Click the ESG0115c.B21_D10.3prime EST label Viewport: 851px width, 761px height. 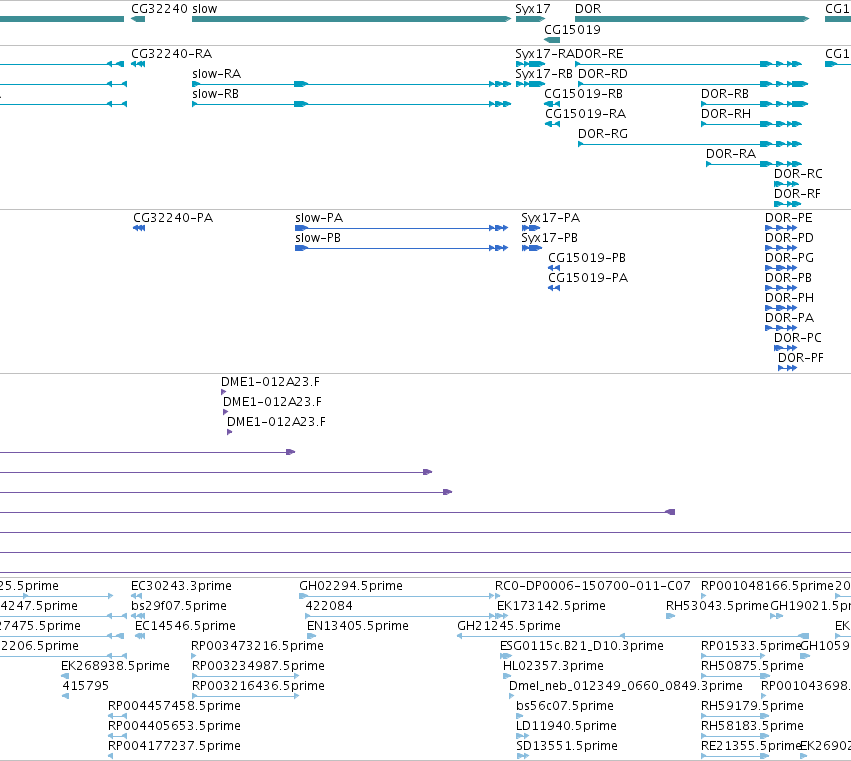click(x=582, y=646)
